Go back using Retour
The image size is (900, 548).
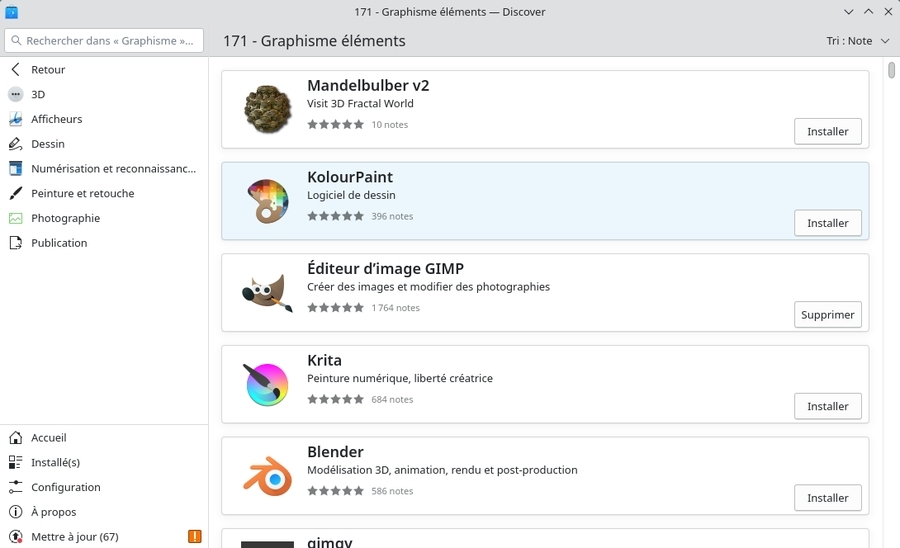pos(47,70)
